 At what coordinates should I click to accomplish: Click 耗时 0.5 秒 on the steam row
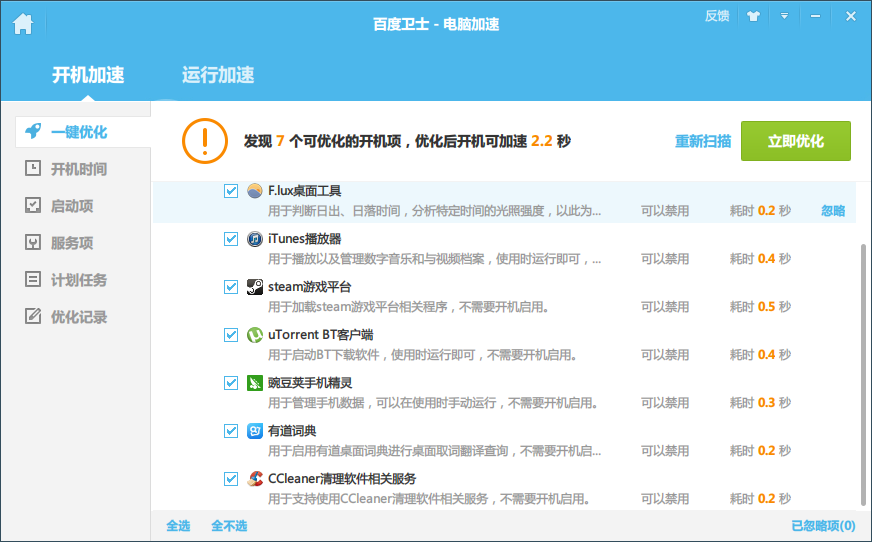(x=760, y=307)
